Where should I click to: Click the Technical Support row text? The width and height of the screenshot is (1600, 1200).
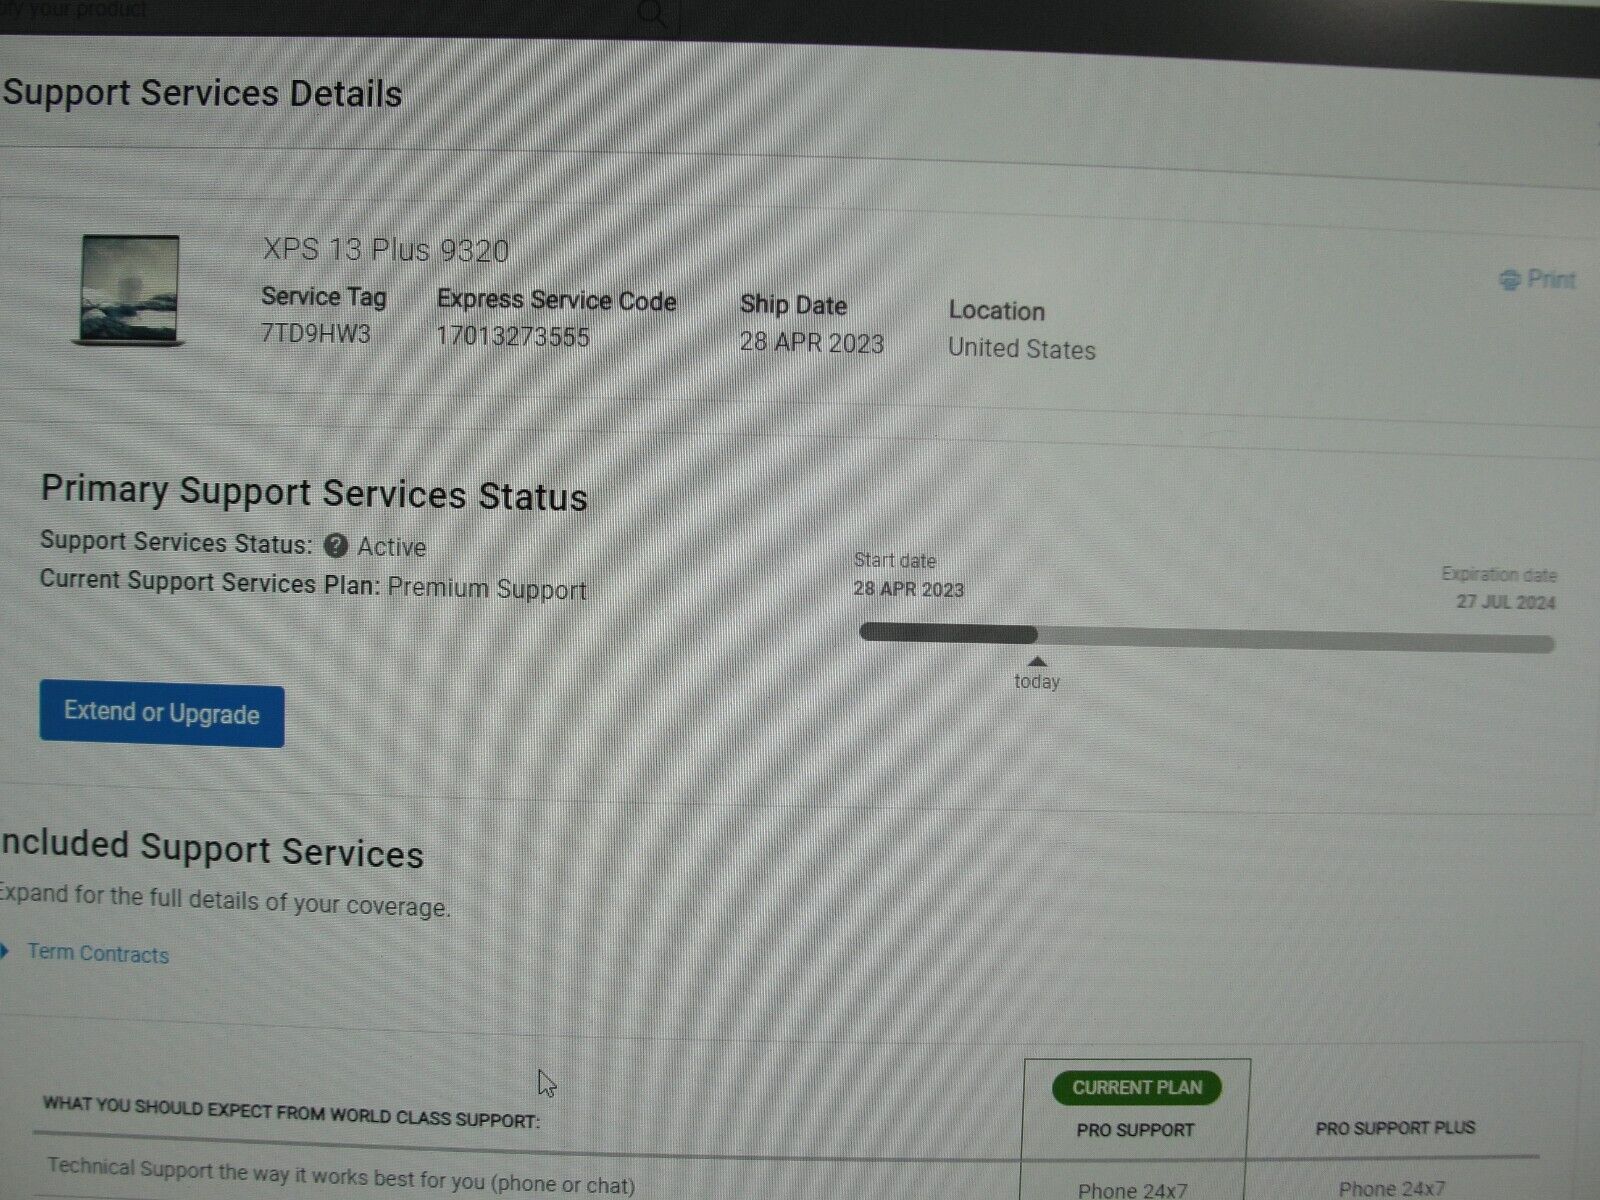[341, 1176]
